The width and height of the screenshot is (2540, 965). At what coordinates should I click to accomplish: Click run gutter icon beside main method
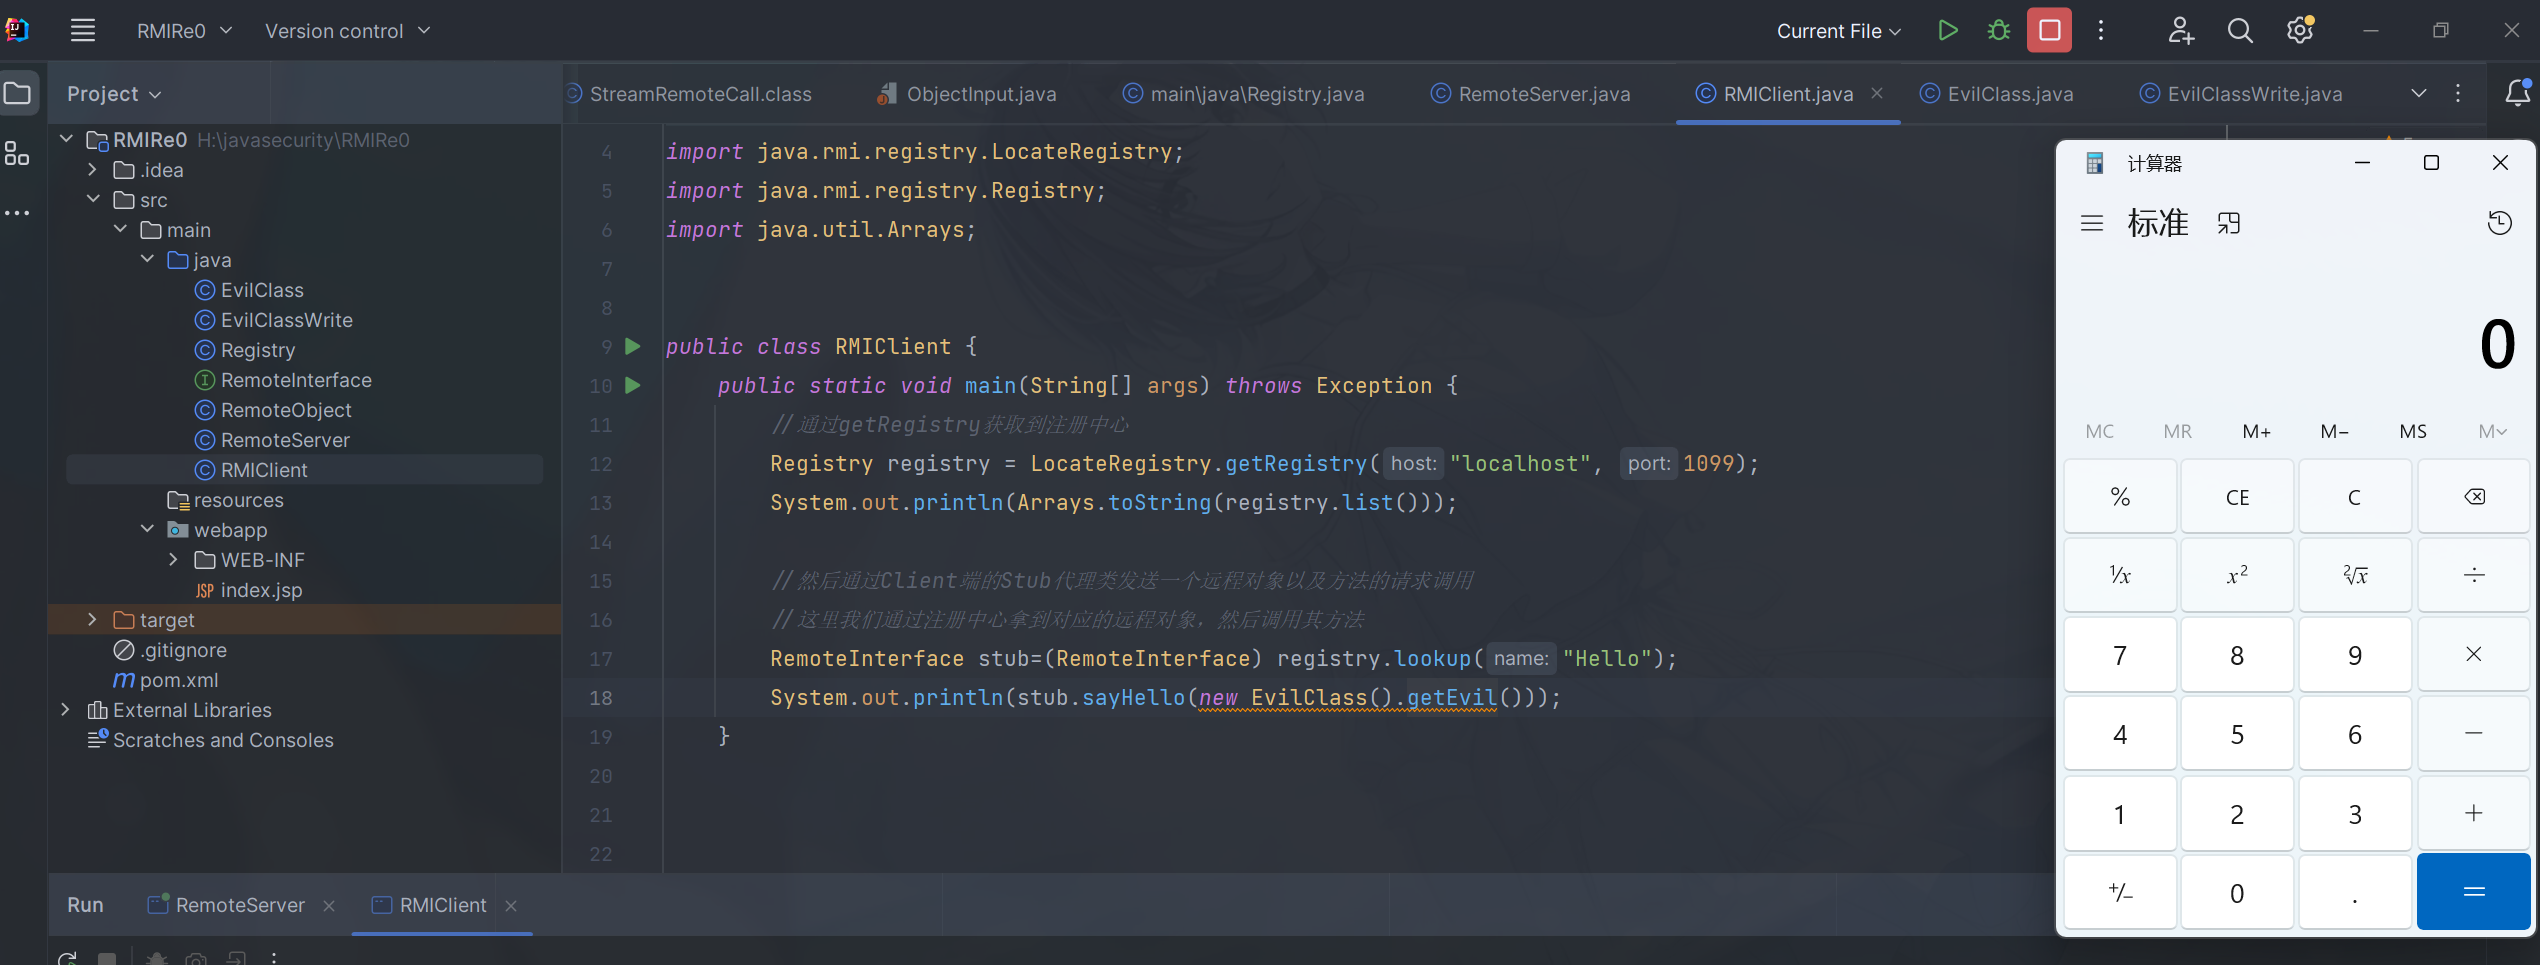tap(632, 385)
